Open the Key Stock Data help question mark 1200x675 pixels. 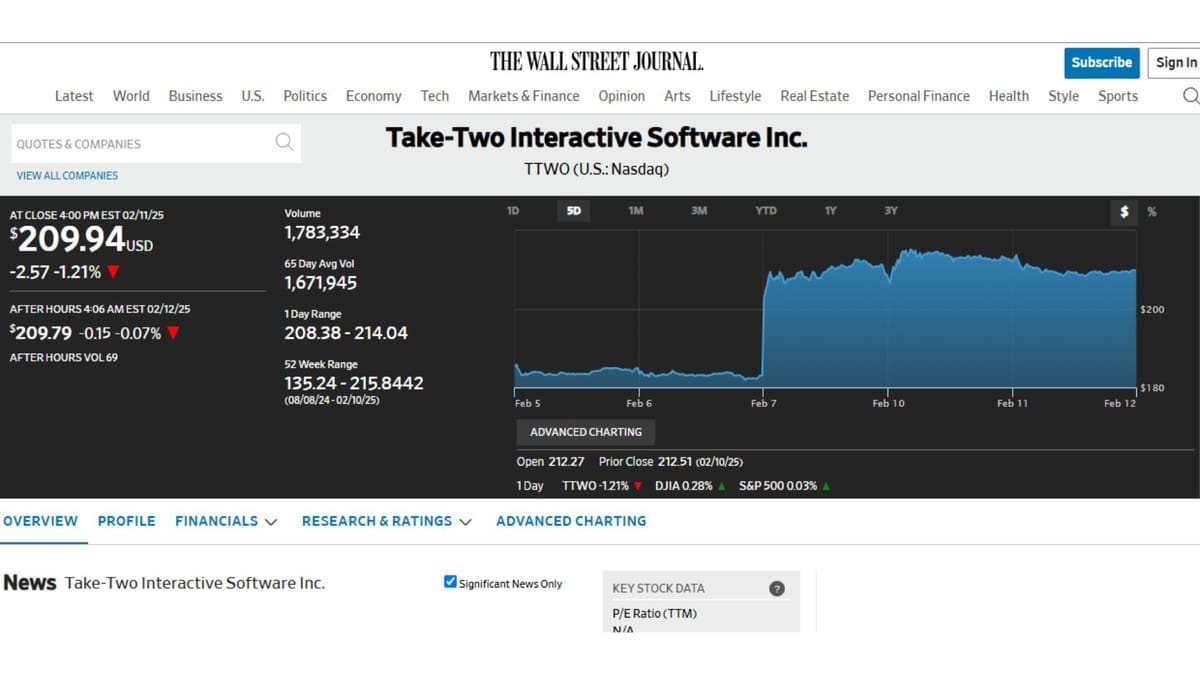point(777,588)
